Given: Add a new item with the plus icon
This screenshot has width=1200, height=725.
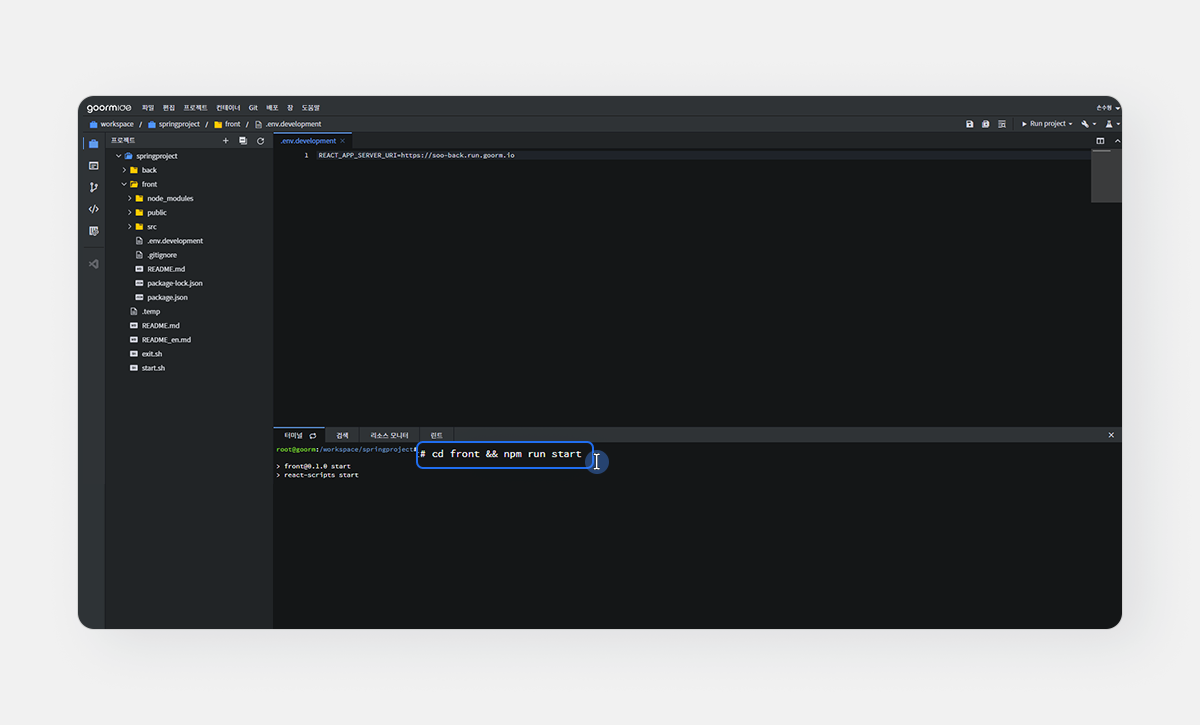Looking at the screenshot, I should 225,141.
